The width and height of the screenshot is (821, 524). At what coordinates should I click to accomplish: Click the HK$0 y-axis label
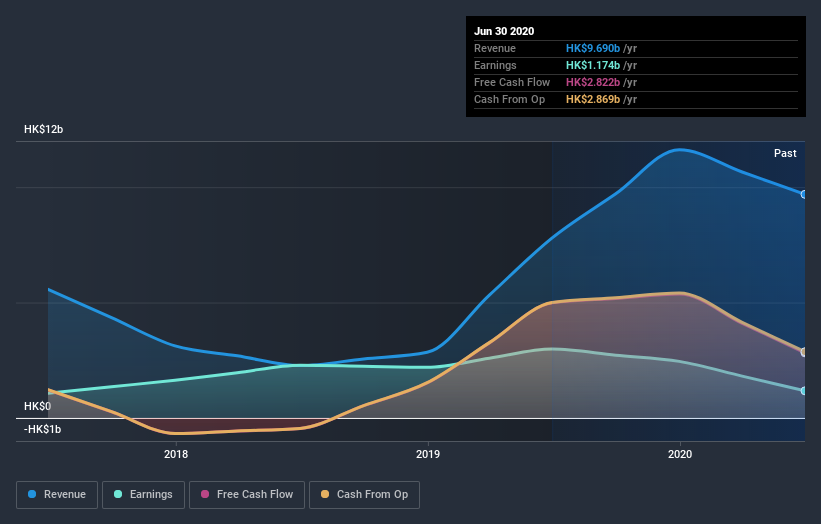[x=37, y=406]
